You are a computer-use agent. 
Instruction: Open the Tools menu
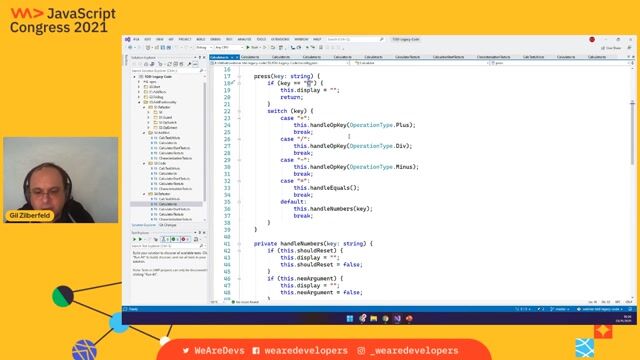tap(261, 40)
